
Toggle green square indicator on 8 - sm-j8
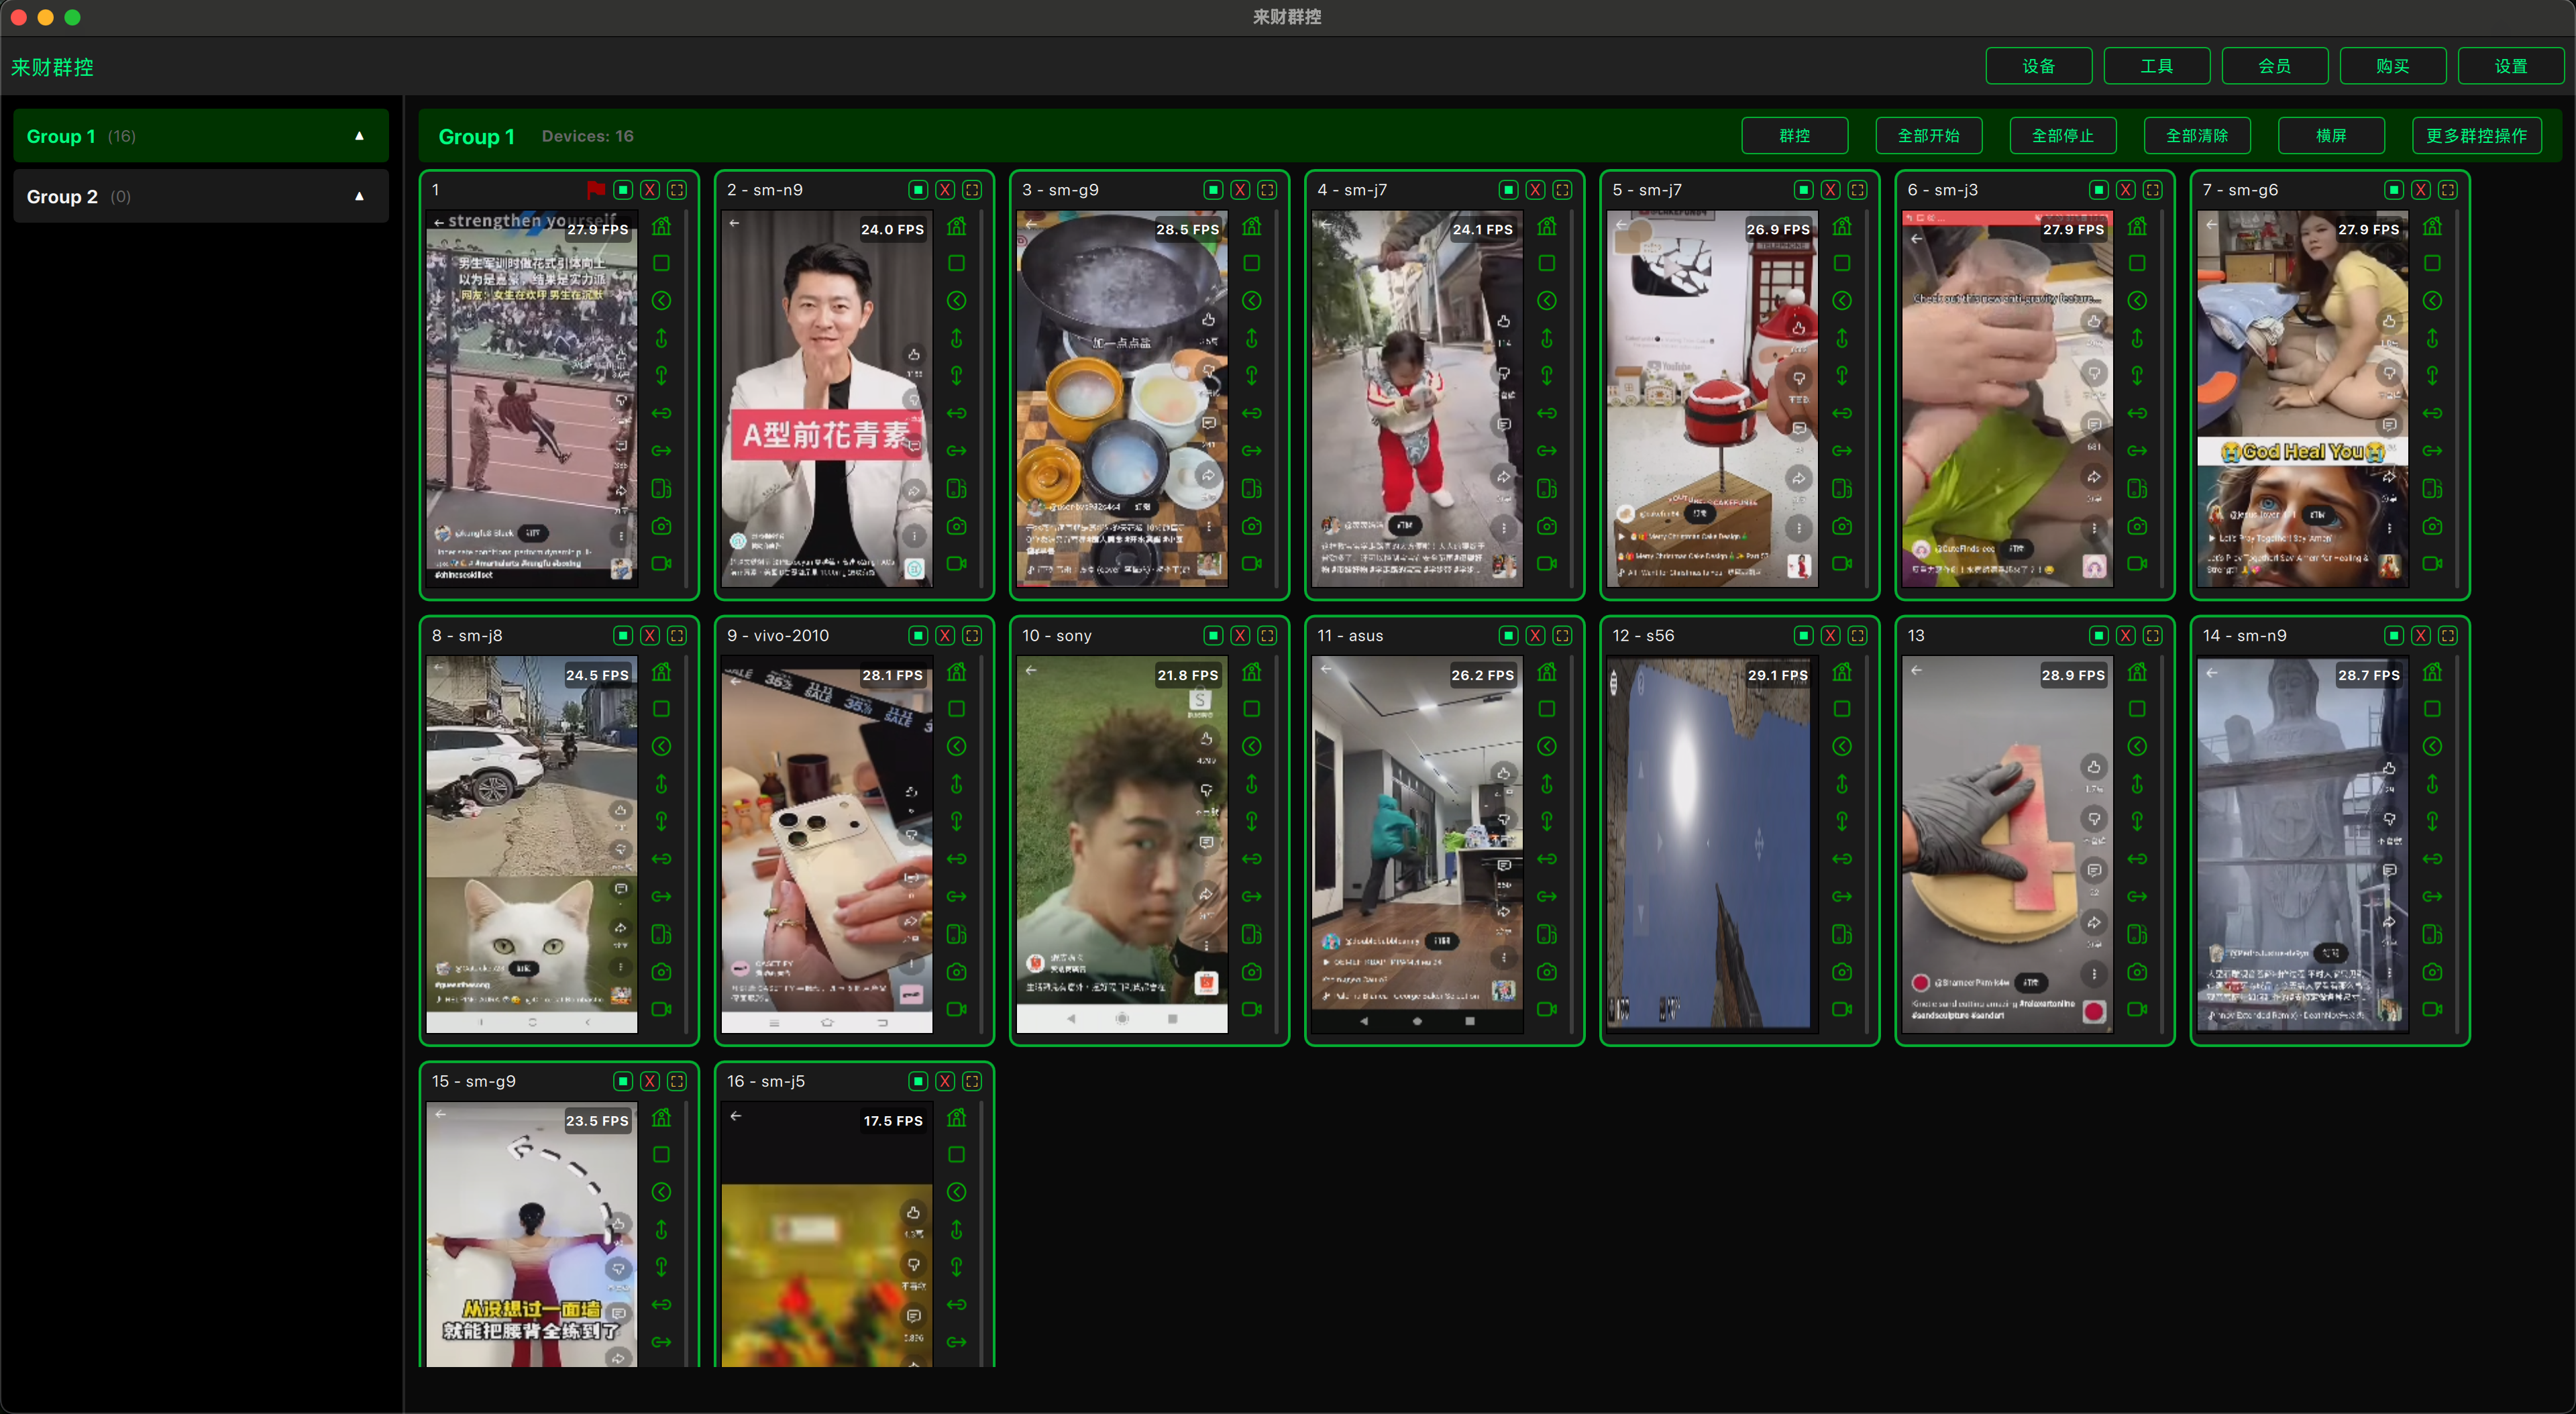(623, 636)
